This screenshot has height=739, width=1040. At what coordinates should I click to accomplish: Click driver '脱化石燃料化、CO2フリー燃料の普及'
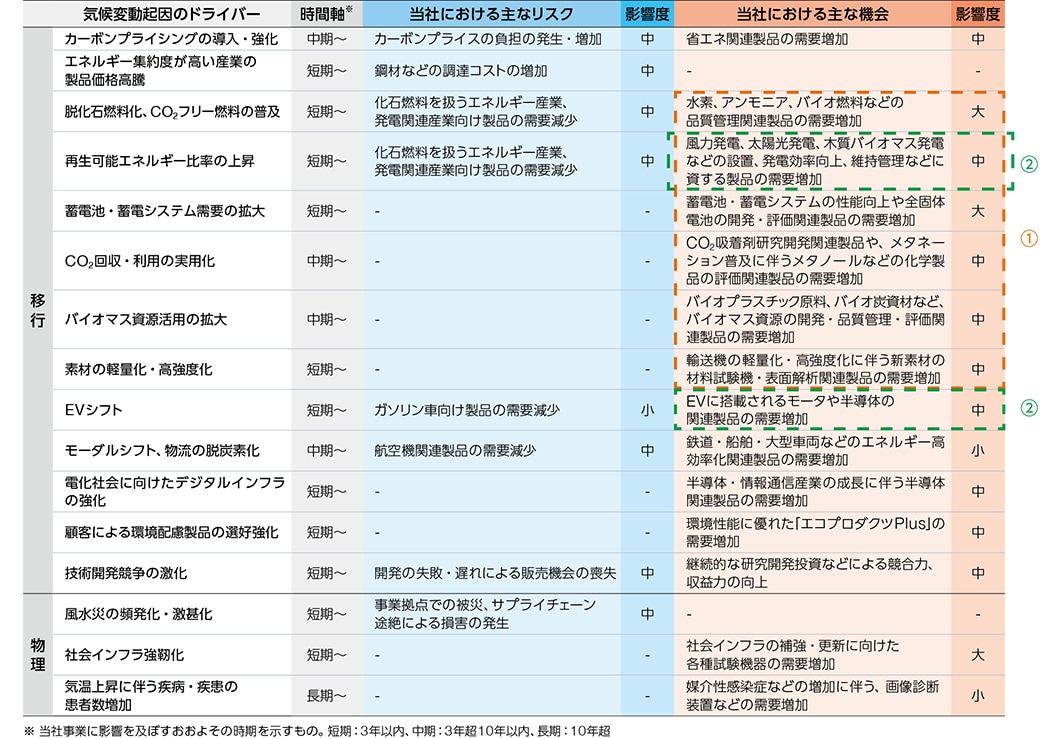point(172,111)
